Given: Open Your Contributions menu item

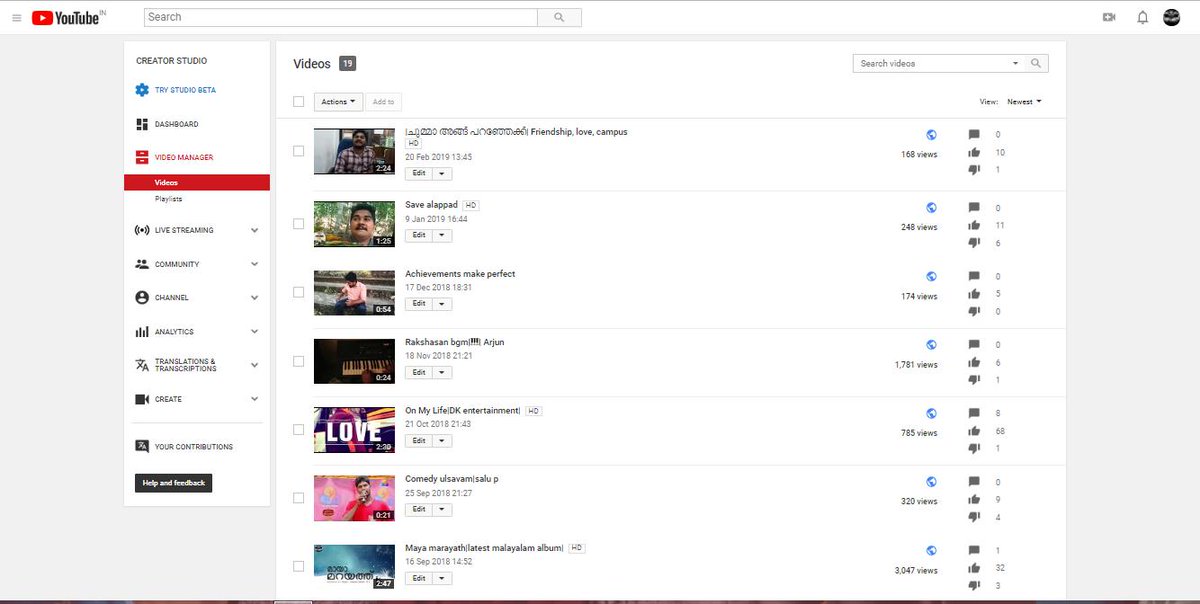Looking at the screenshot, I should tap(194, 447).
